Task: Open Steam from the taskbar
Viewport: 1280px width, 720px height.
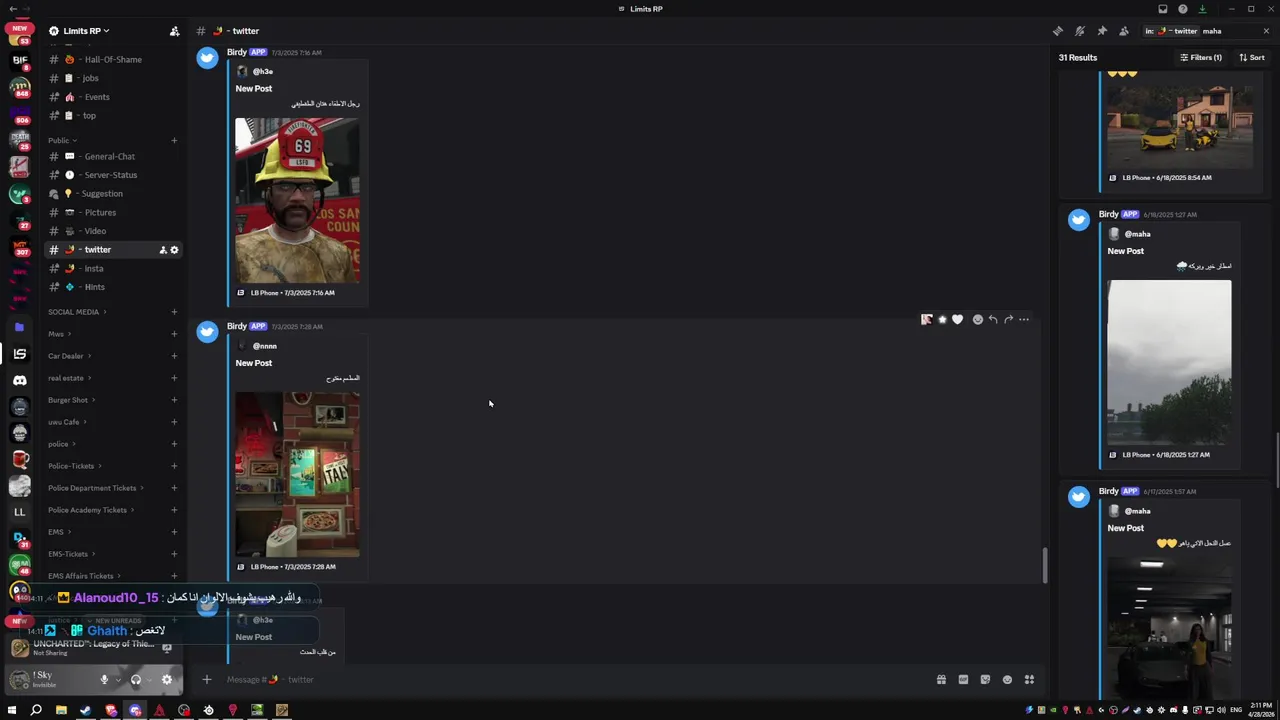Action: click(x=85, y=710)
